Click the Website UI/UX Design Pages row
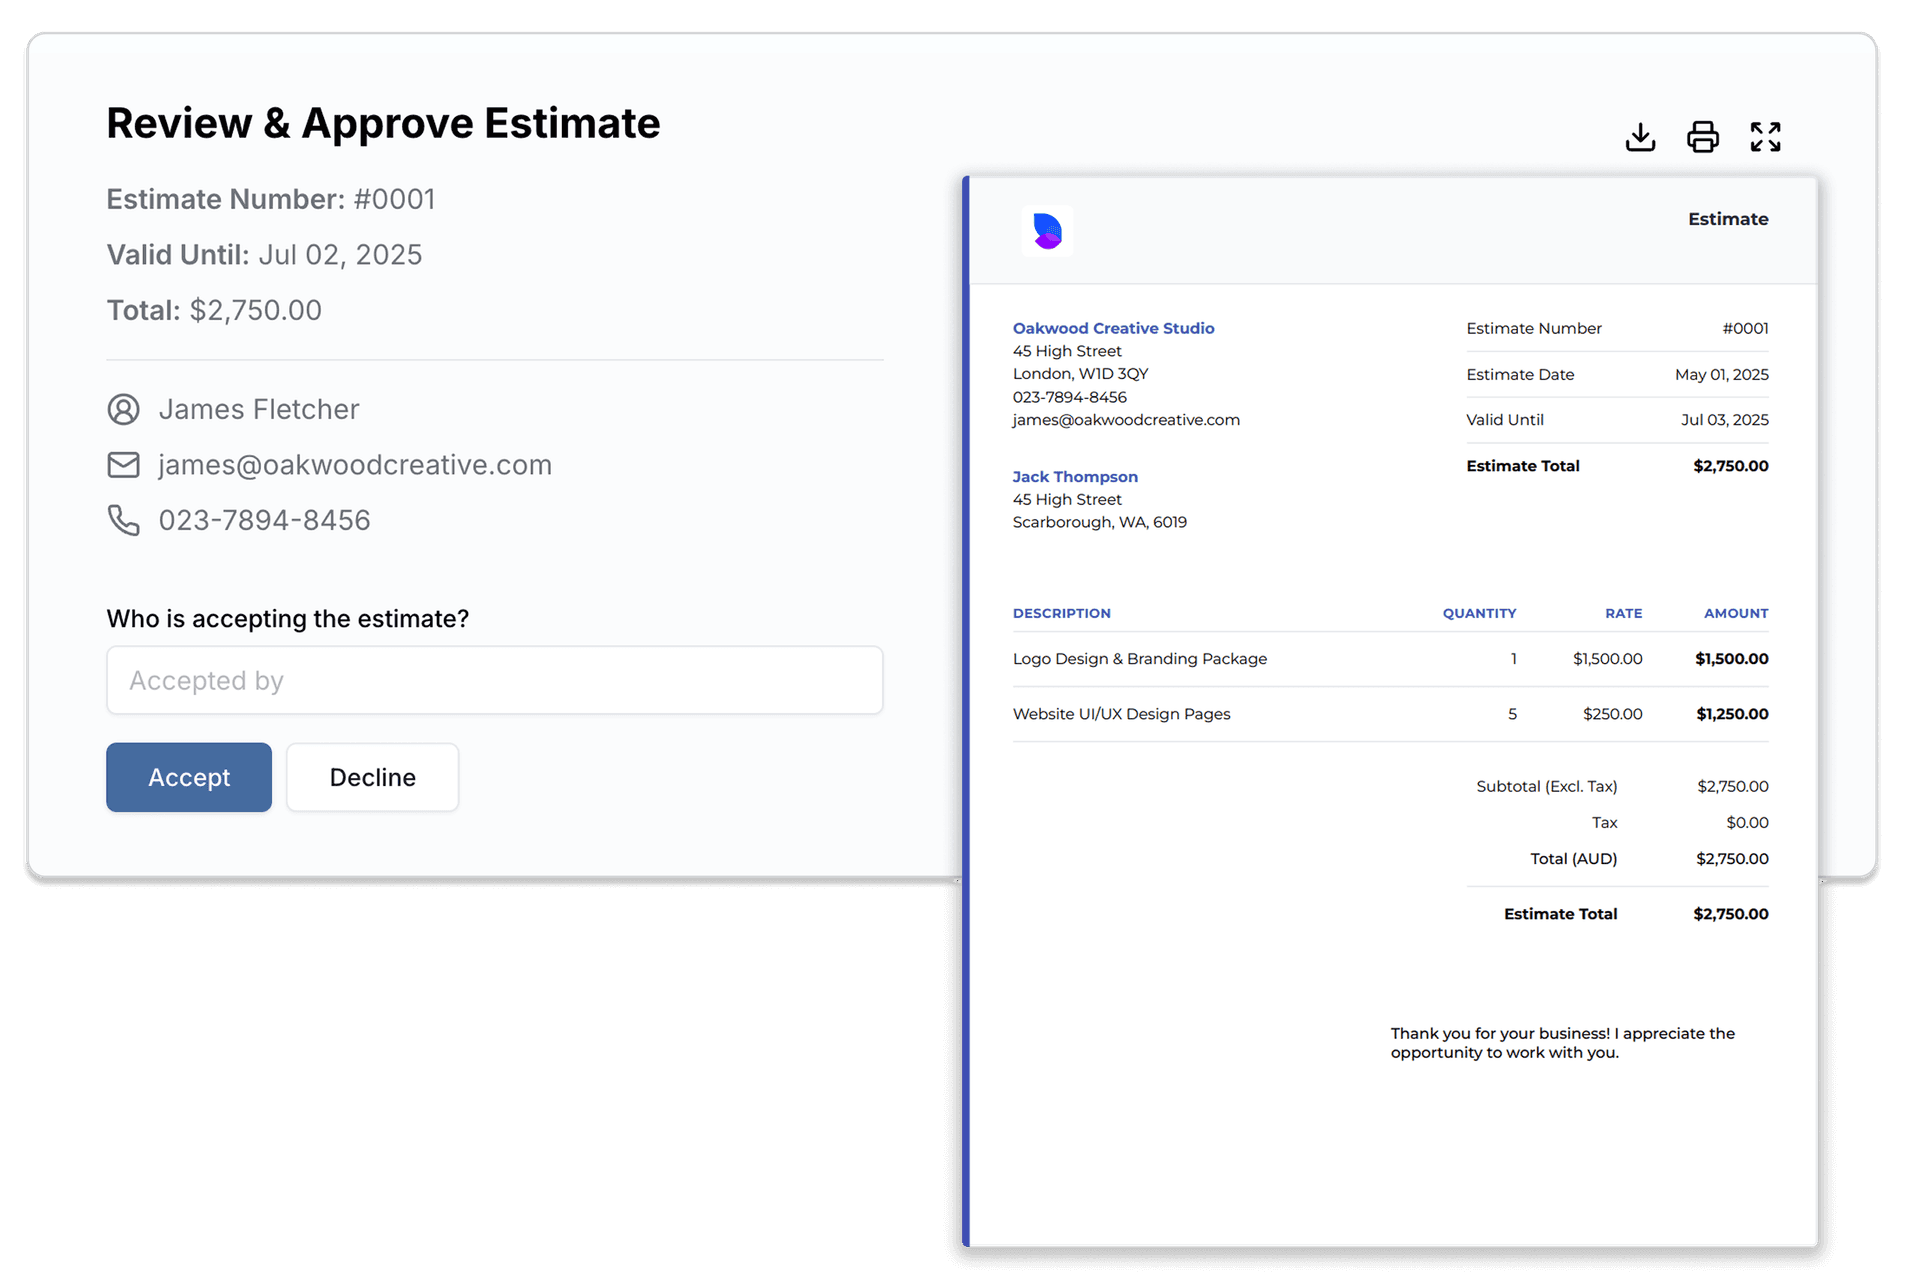 (1390, 714)
